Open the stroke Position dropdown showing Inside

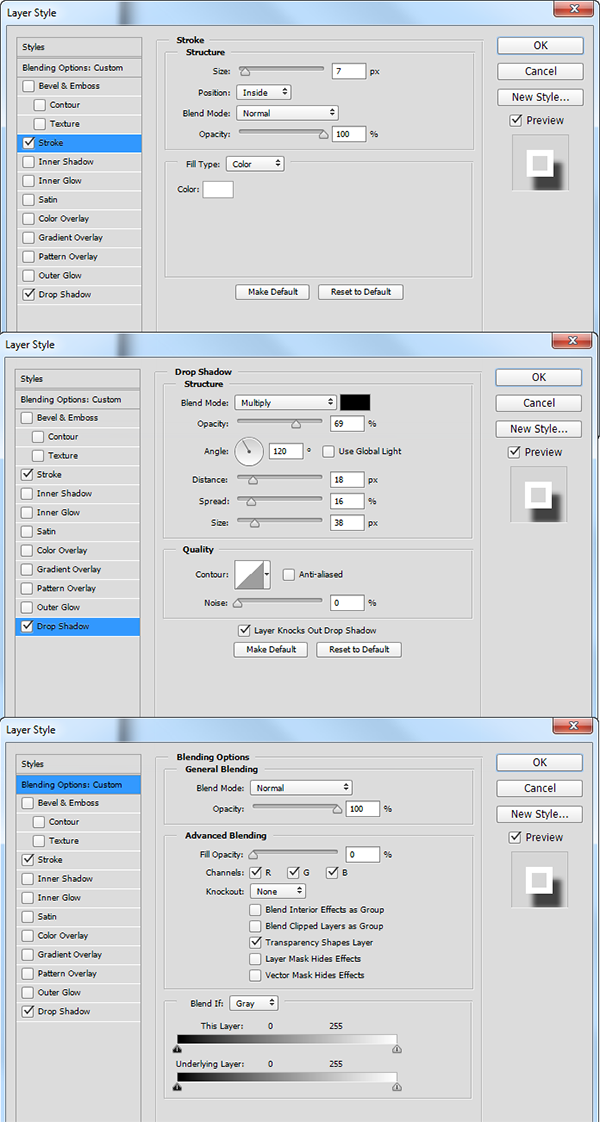(x=264, y=92)
